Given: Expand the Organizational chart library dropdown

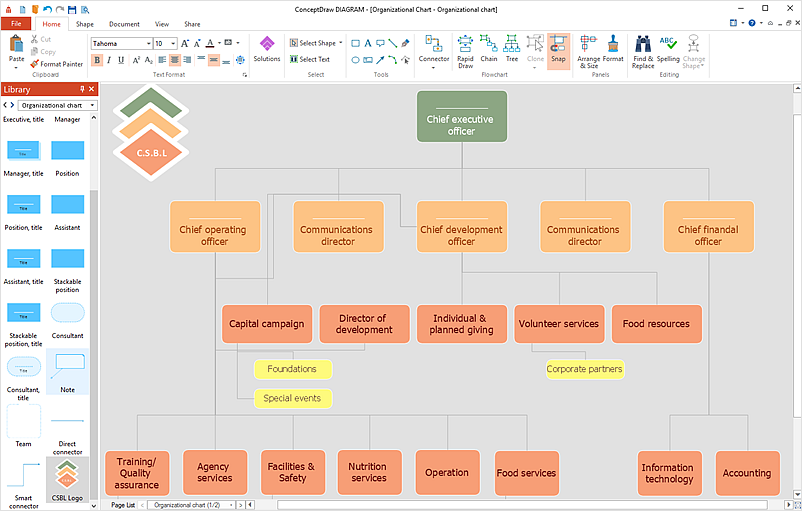Looking at the screenshot, I should (x=92, y=105).
